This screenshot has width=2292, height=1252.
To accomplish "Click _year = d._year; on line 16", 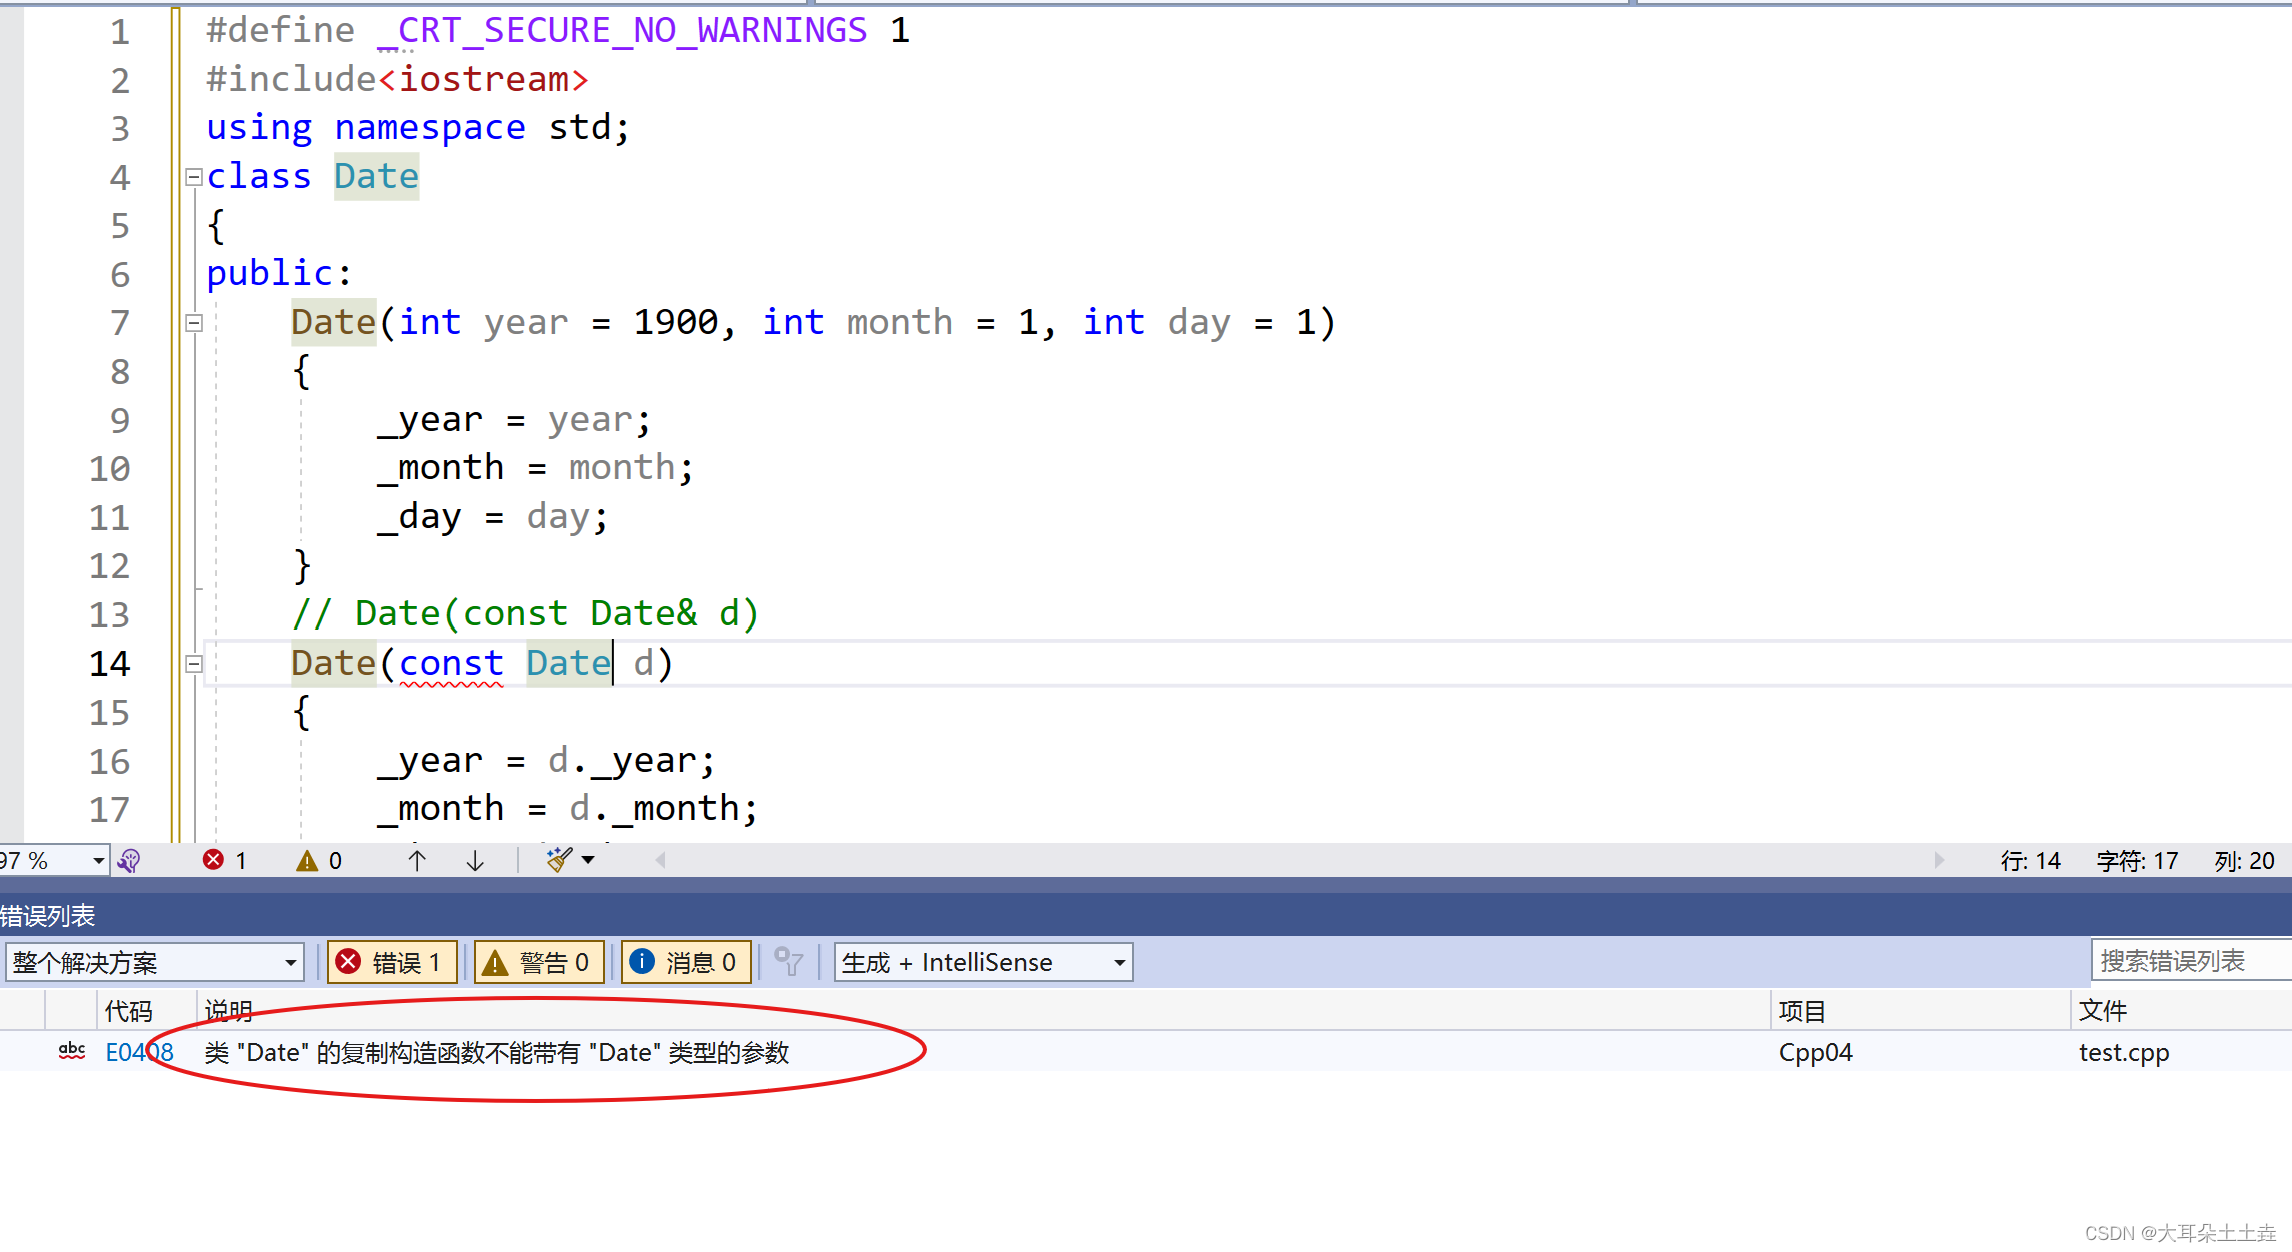I will (x=546, y=761).
